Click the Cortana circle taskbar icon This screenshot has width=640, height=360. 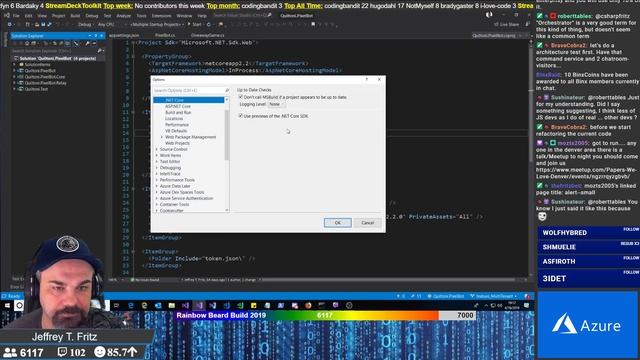19,306
